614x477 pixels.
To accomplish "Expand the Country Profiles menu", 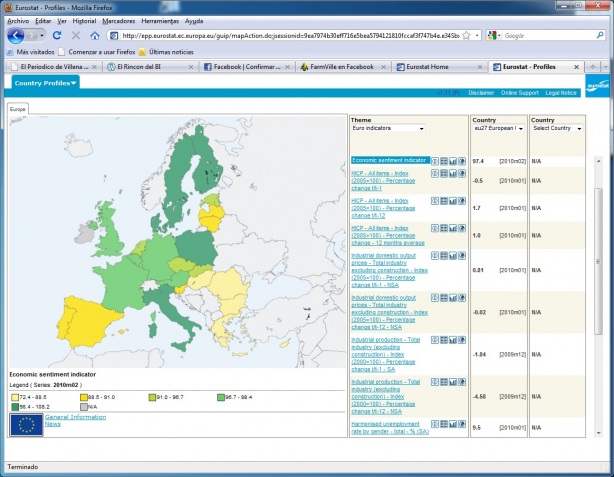I will tap(46, 83).
